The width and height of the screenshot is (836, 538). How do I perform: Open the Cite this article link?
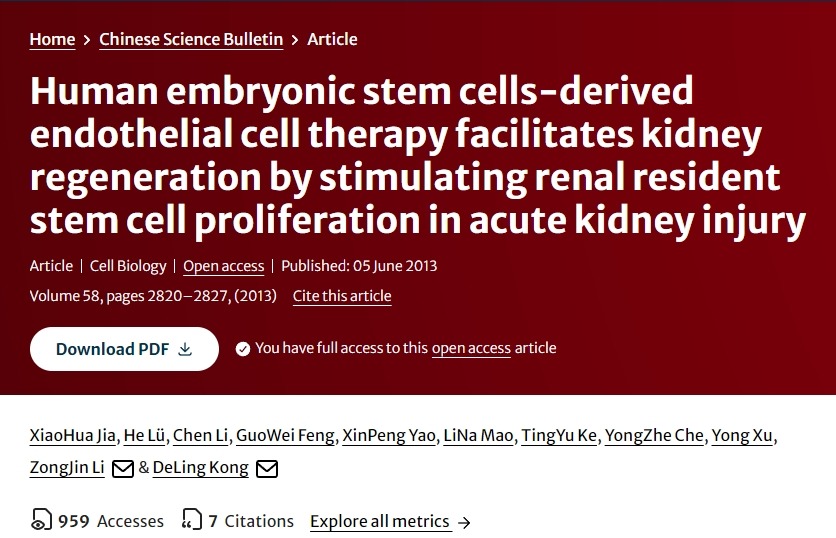(x=342, y=296)
